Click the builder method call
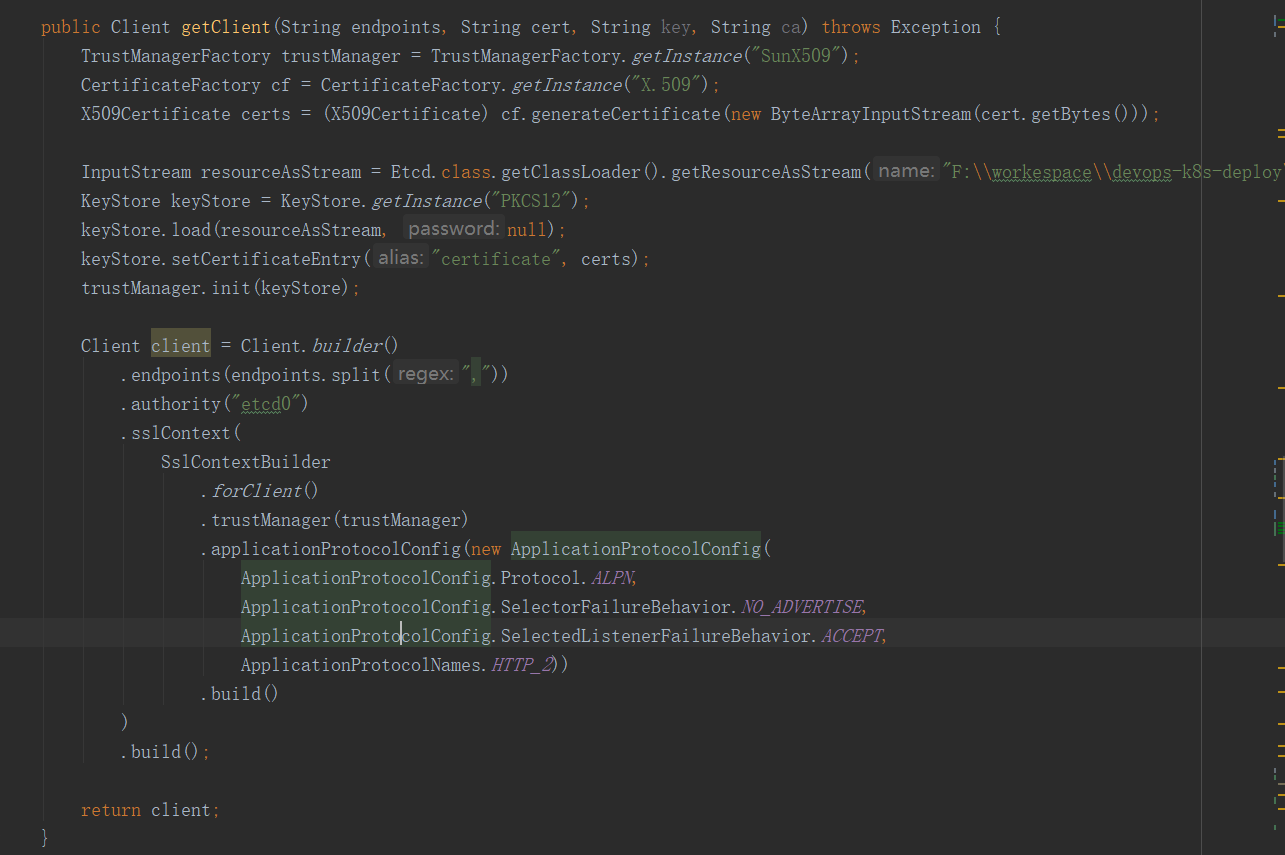This screenshot has width=1285, height=855. [x=347, y=346]
